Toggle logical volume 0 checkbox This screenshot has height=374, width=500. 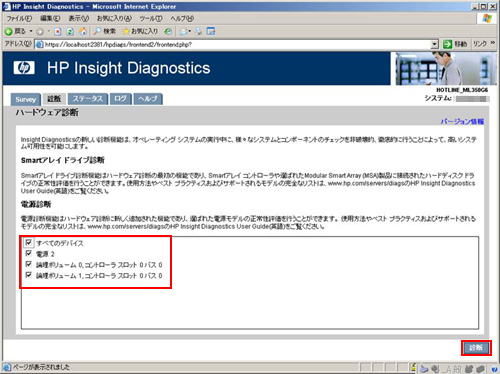point(29,264)
